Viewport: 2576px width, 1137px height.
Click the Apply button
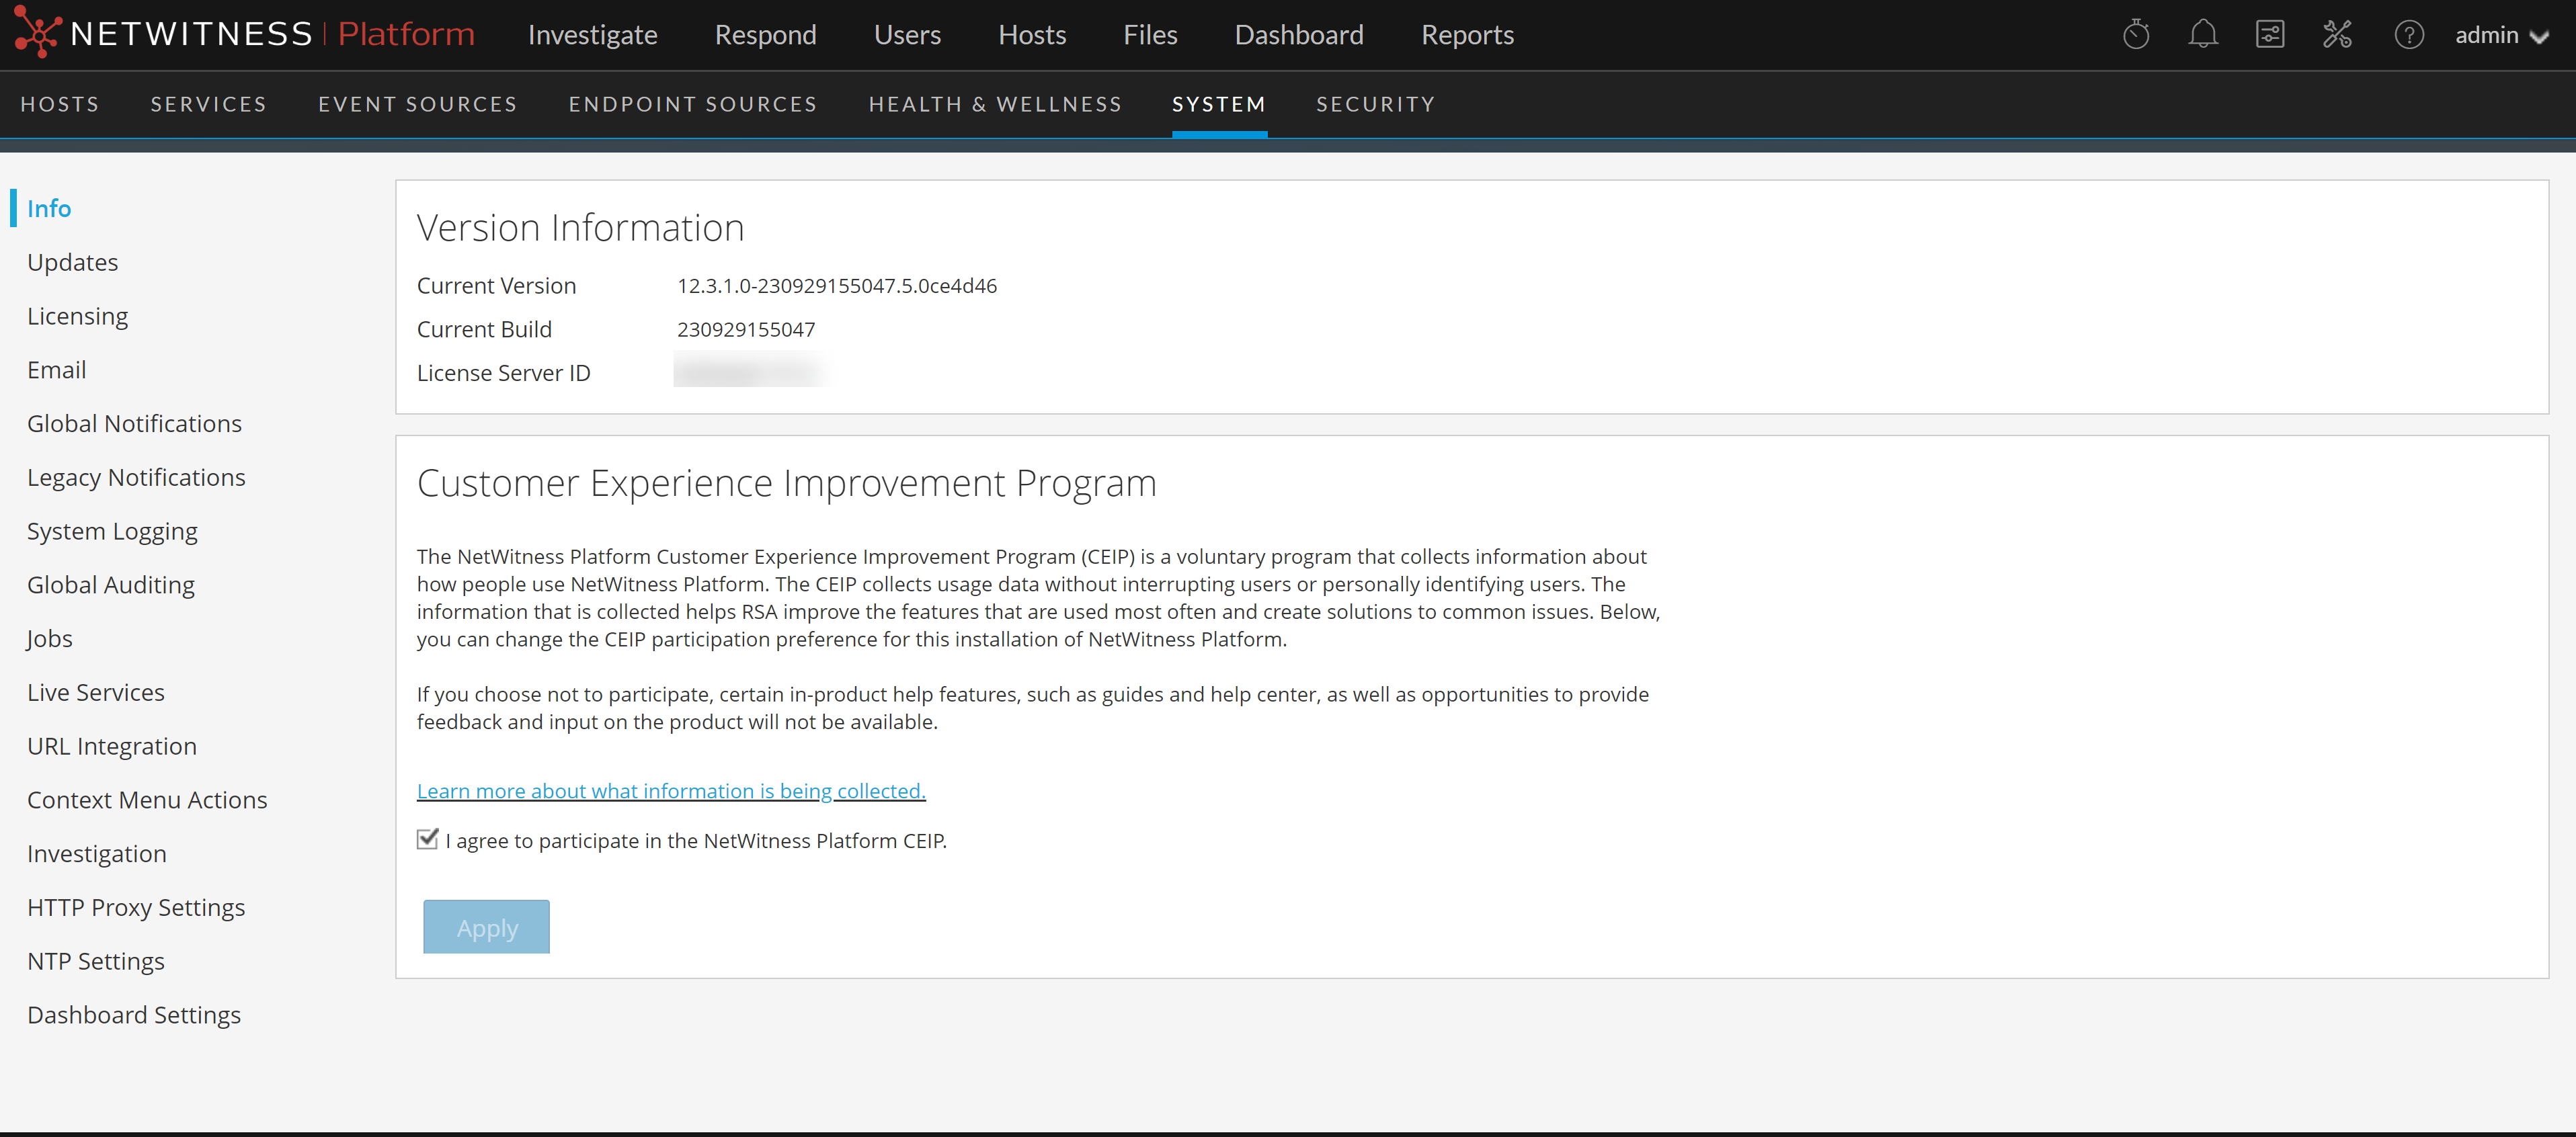point(486,926)
